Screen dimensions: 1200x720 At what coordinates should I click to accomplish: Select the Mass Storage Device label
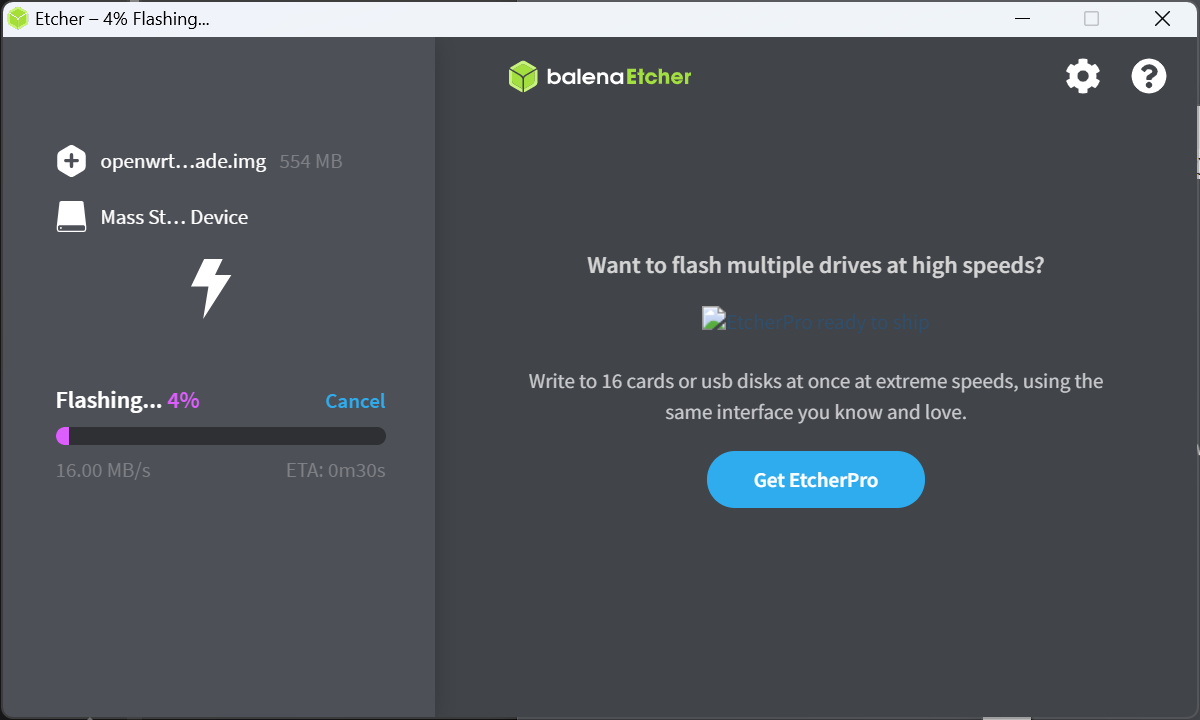(174, 217)
